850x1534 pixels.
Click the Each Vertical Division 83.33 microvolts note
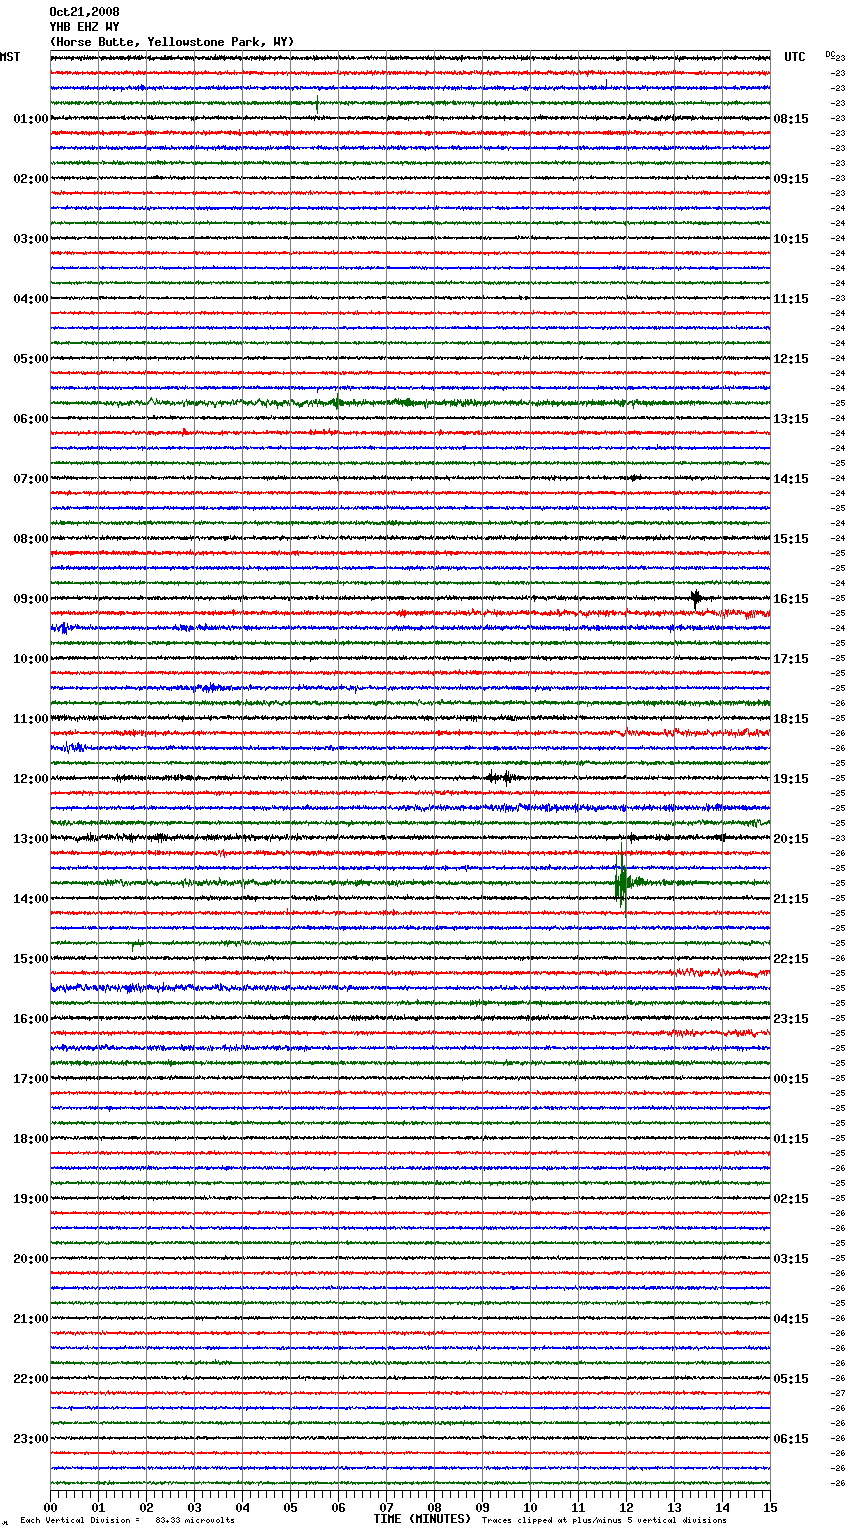pos(127,1520)
